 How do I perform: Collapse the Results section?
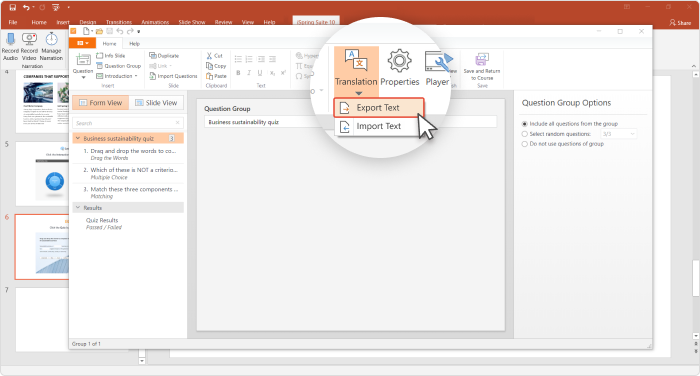point(78,208)
